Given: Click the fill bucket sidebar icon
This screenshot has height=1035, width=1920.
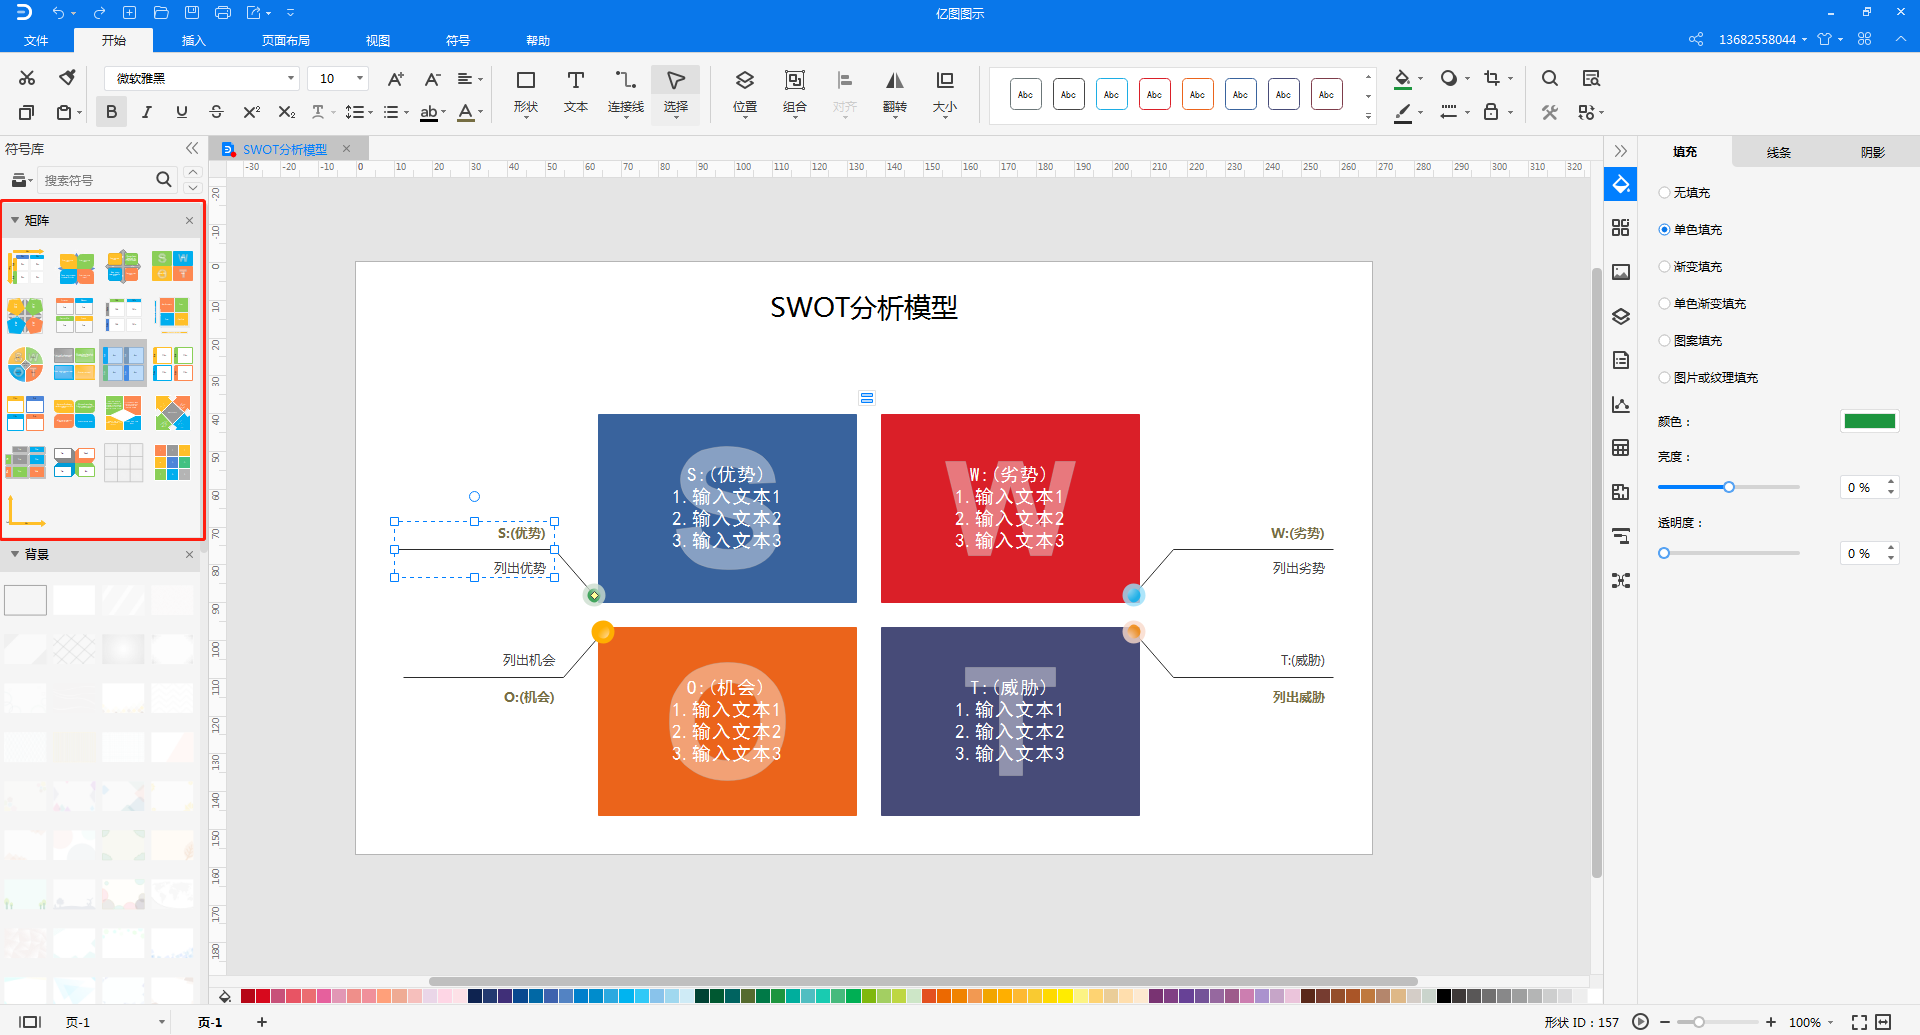Looking at the screenshot, I should point(1621,184).
